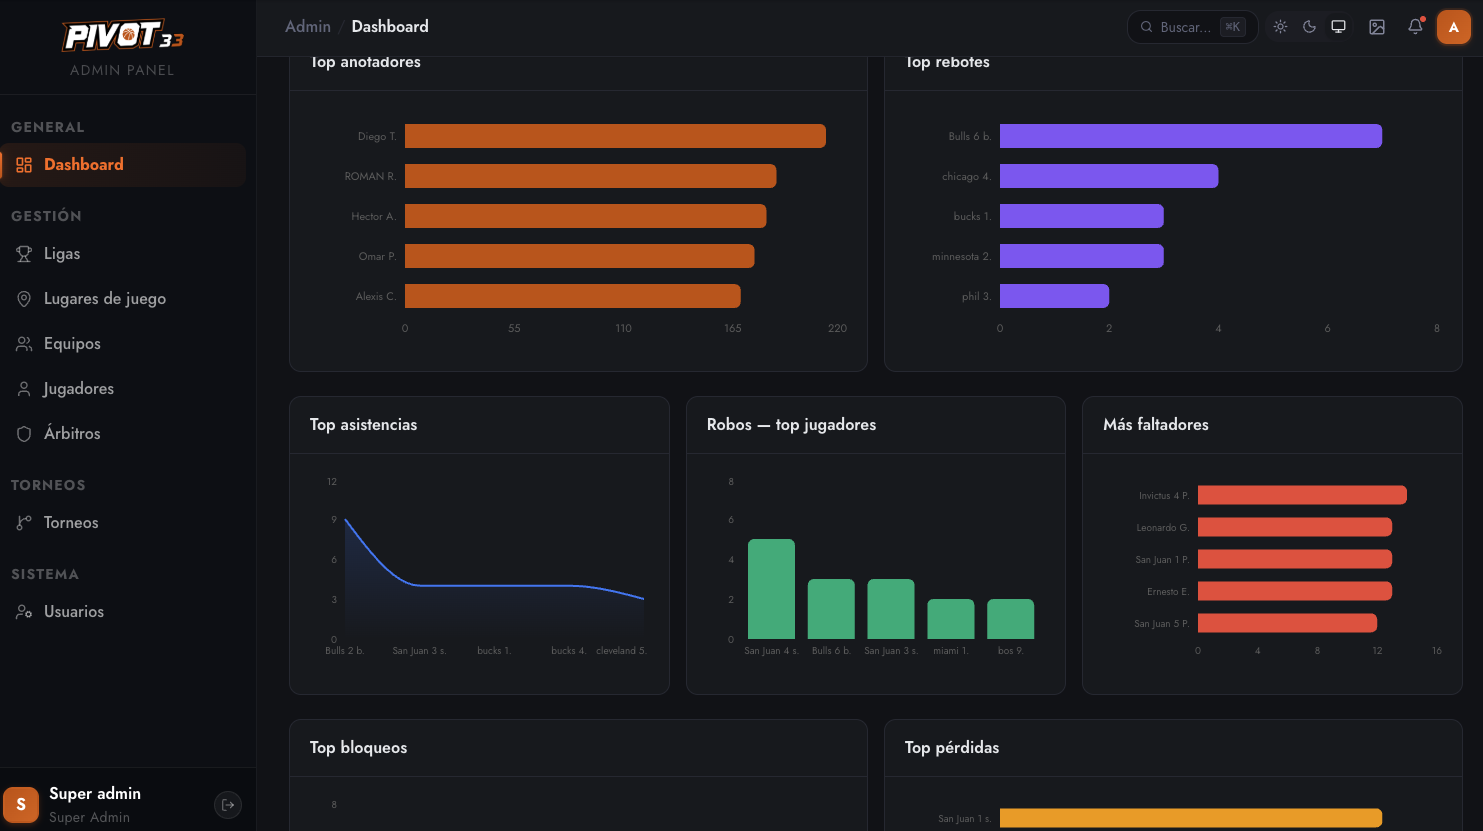Screen dimensions: 1483x831
Task: Click Bulls 2 b. assists label
Action: tap(345, 651)
